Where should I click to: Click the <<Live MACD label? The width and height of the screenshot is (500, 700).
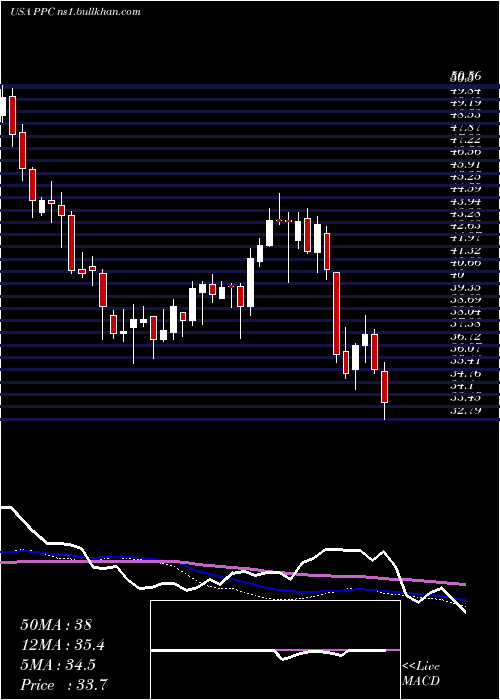pyautogui.click(x=421, y=673)
